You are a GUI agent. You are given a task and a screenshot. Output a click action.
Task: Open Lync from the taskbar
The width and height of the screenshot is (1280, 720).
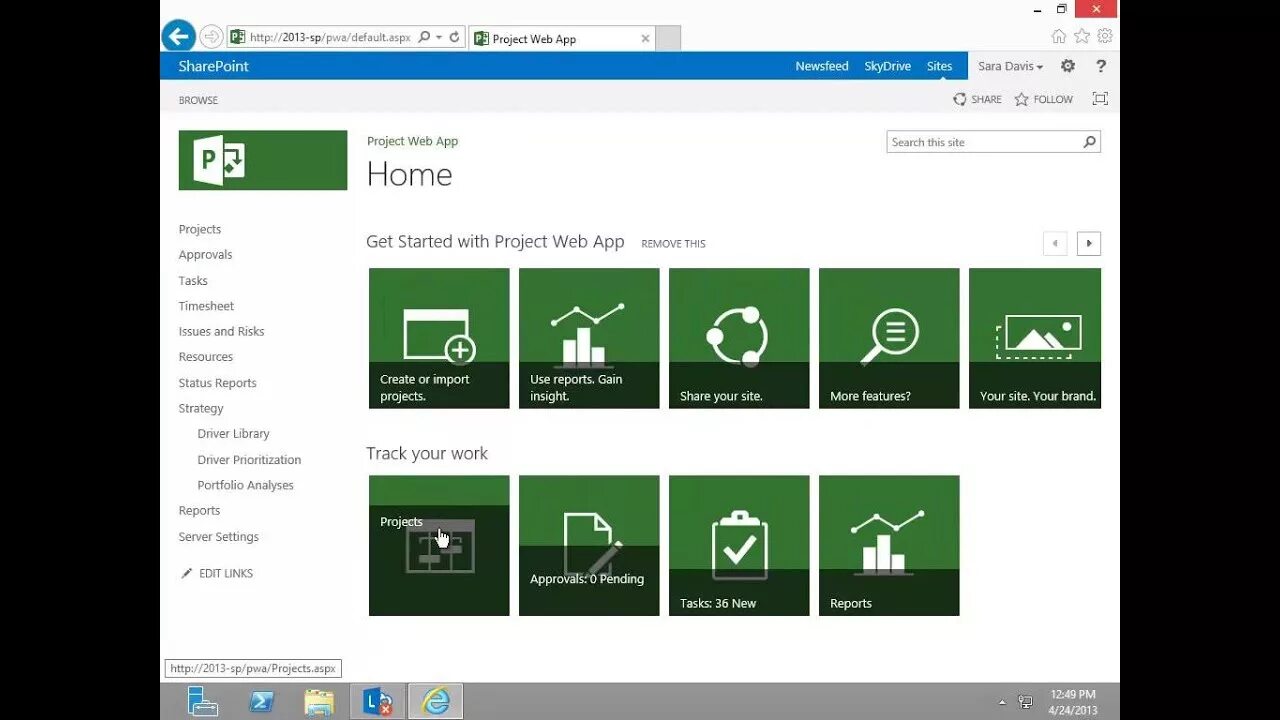click(x=377, y=702)
